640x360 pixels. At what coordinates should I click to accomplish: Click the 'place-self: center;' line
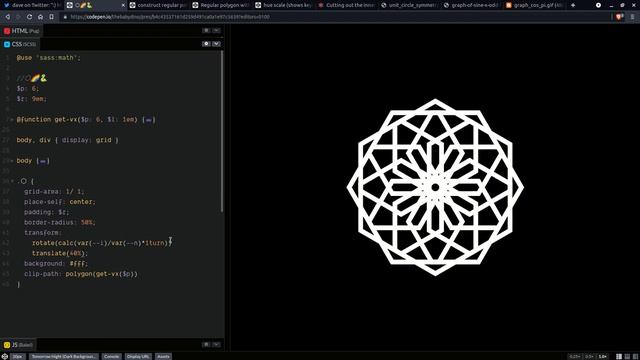[x=60, y=202]
